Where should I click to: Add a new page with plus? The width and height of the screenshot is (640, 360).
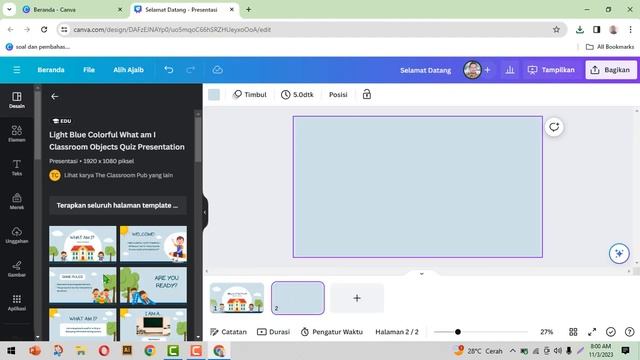click(357, 298)
